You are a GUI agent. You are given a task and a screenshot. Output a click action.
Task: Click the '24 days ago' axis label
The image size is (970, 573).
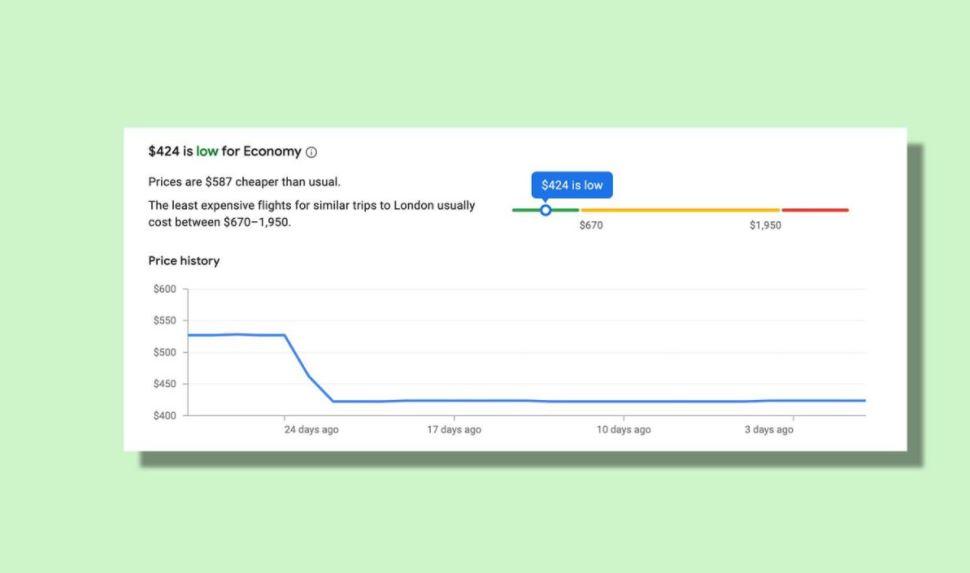point(311,429)
